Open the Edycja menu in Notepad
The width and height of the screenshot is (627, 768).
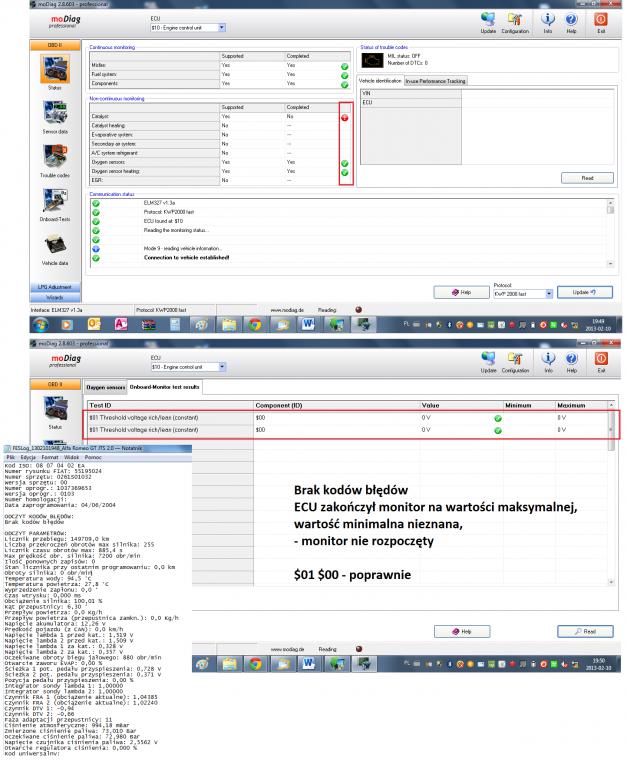click(x=28, y=457)
